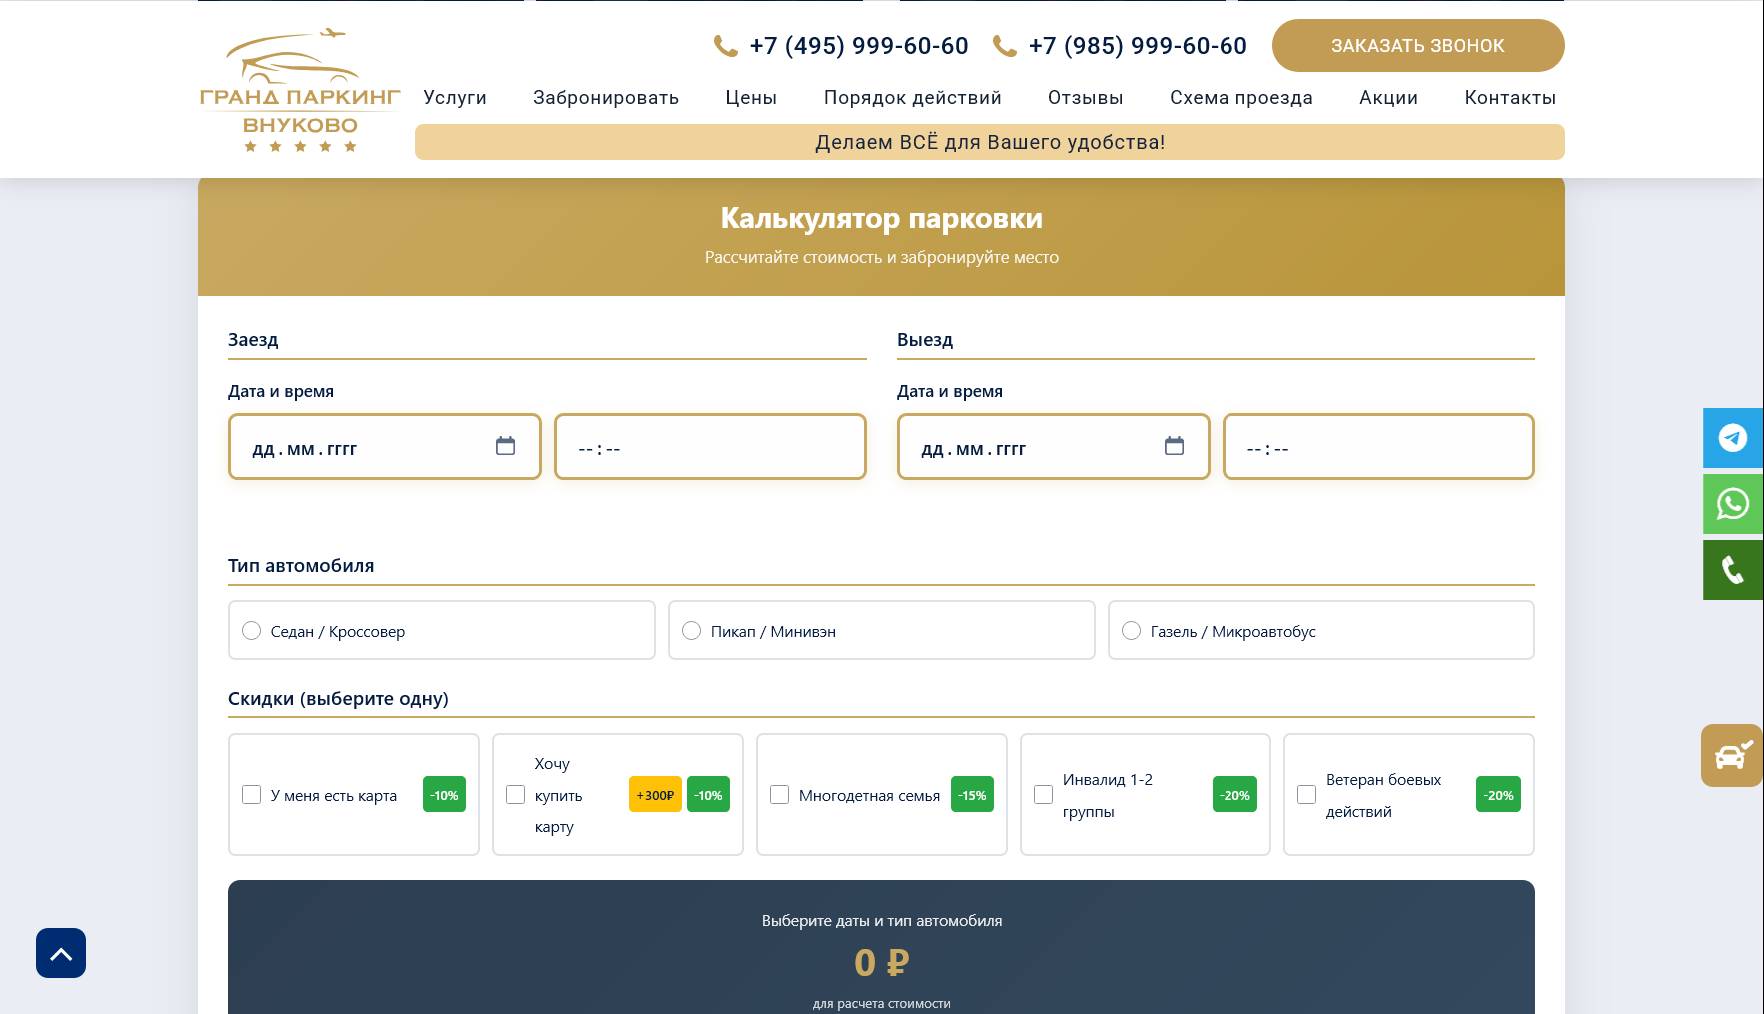Choose Газель / Микроавтобус radio option
1764x1014 pixels.
click(x=1131, y=630)
